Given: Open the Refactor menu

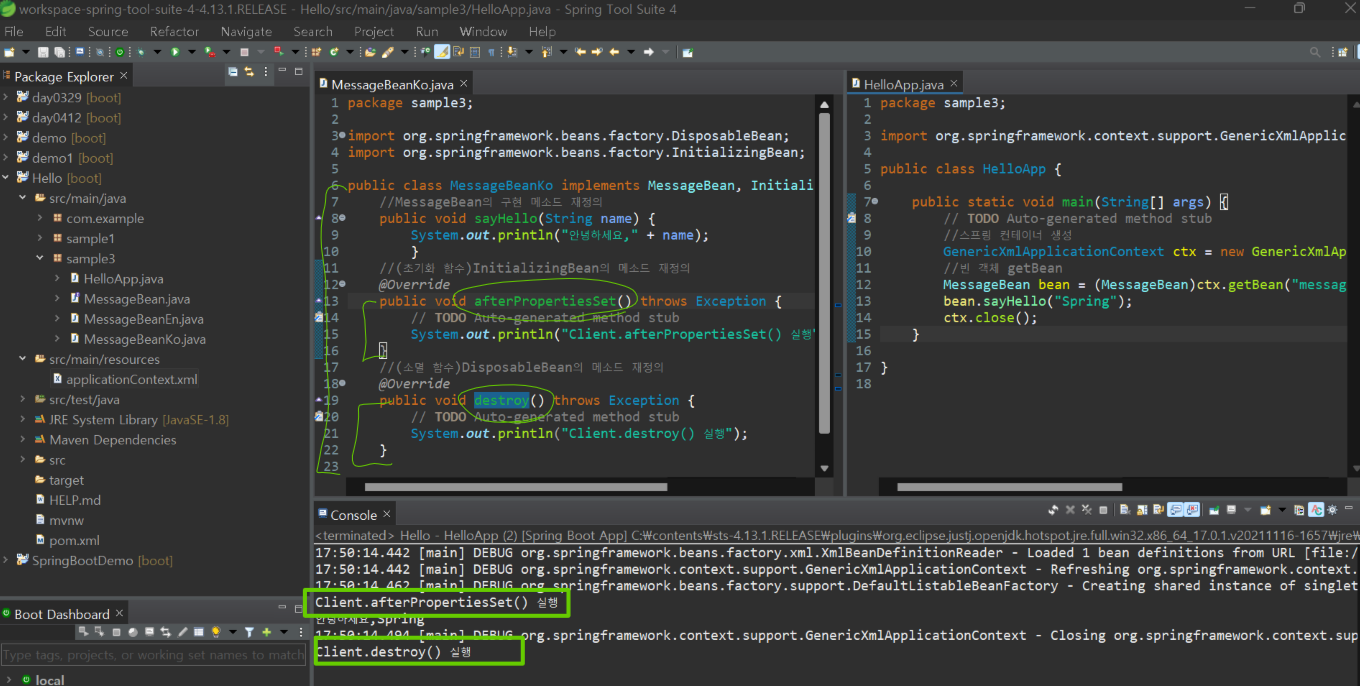Looking at the screenshot, I should [x=174, y=31].
